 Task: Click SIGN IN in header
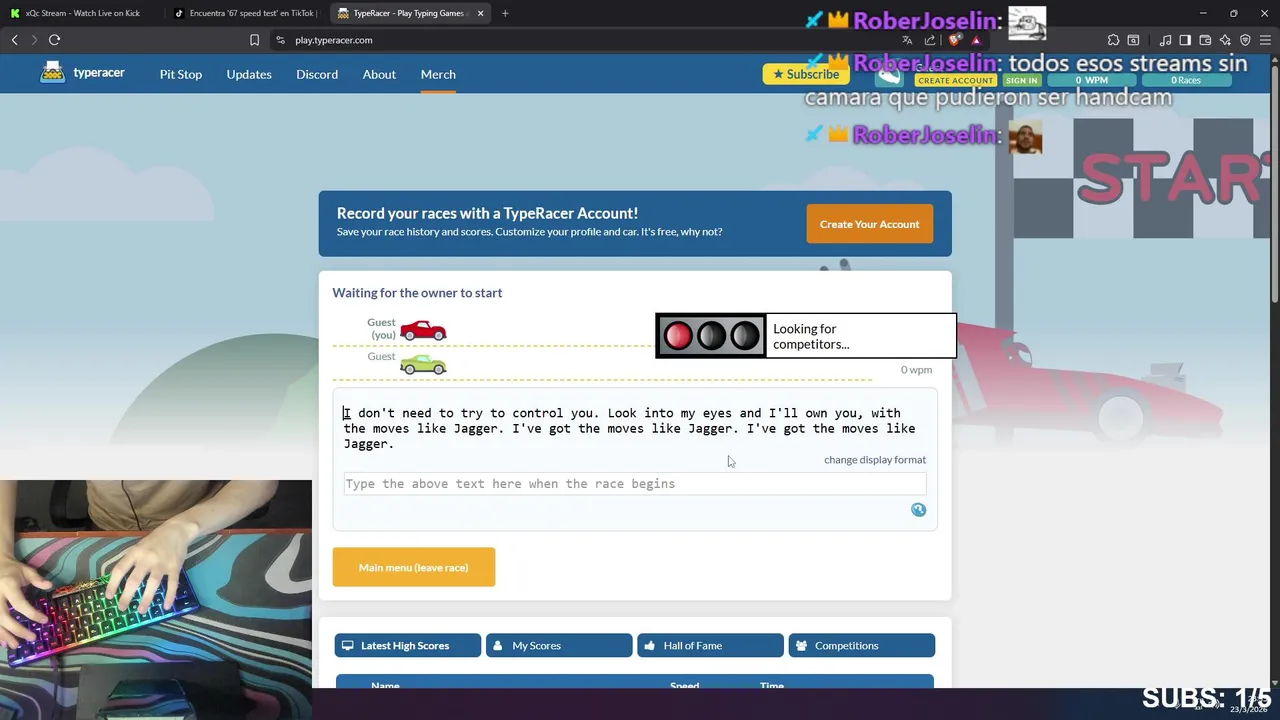click(1021, 80)
